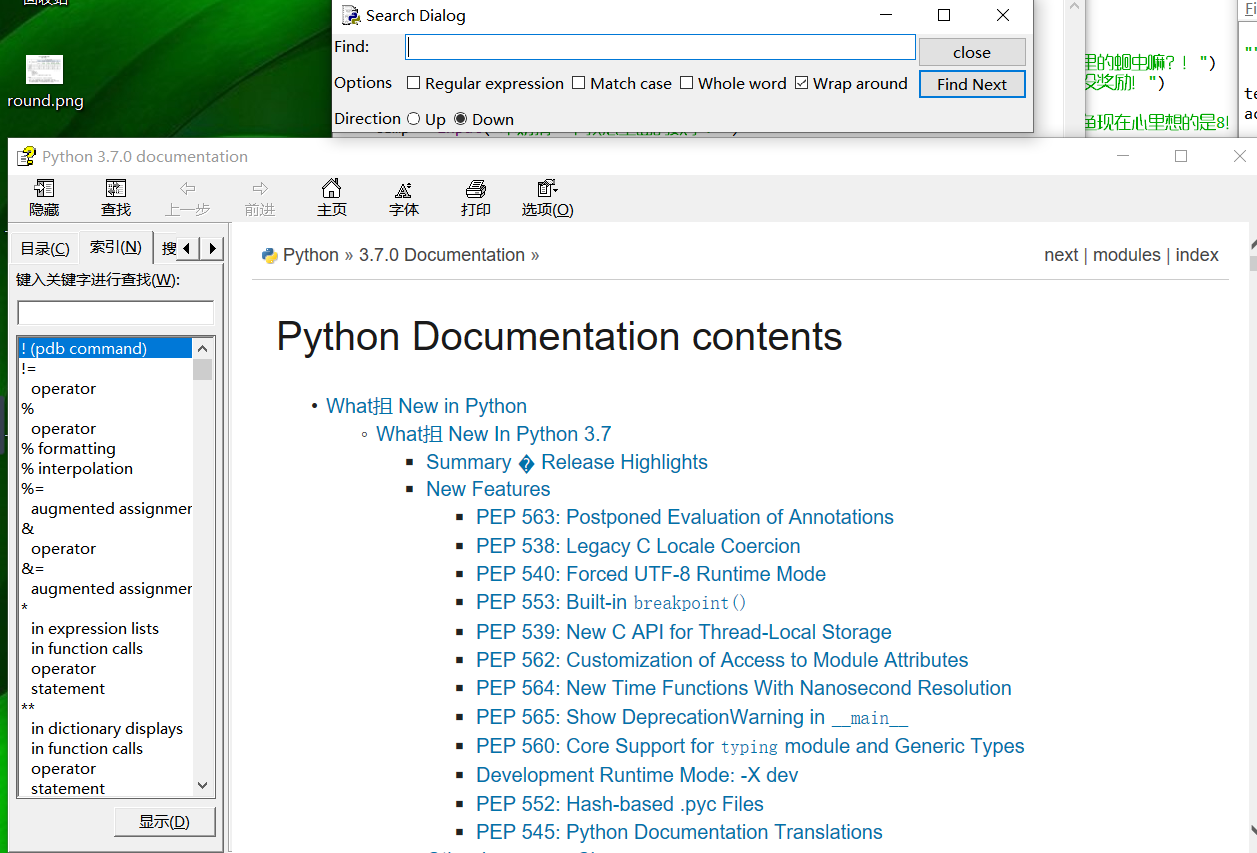Hide the navigation pane with 隐藏 icon
The image size is (1257, 853).
pyautogui.click(x=43, y=197)
